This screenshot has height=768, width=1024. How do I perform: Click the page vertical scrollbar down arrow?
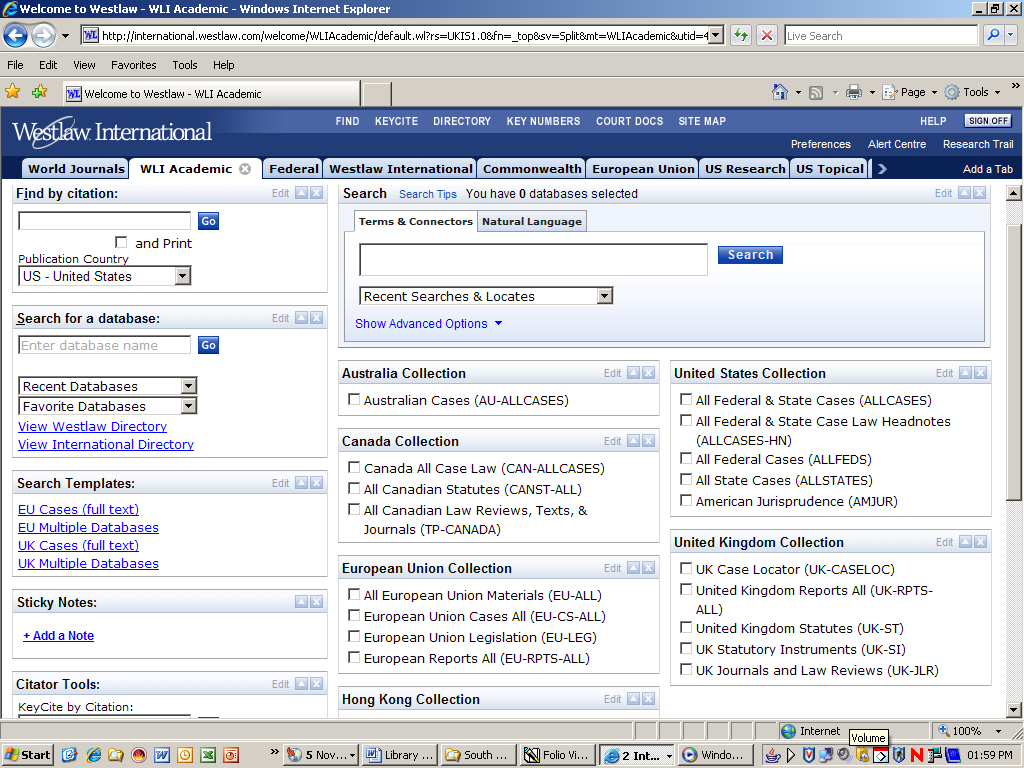1013,710
